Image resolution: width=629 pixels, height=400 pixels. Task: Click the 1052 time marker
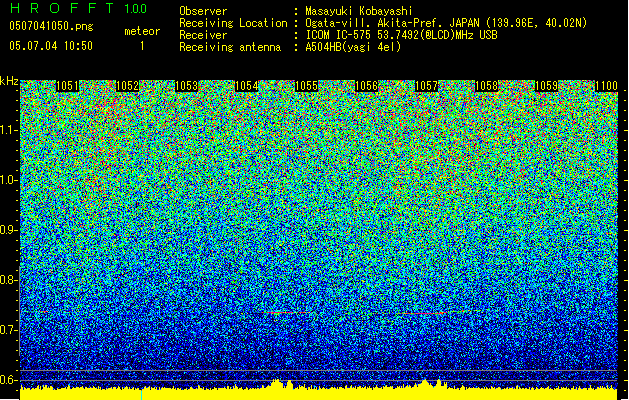(x=127, y=86)
